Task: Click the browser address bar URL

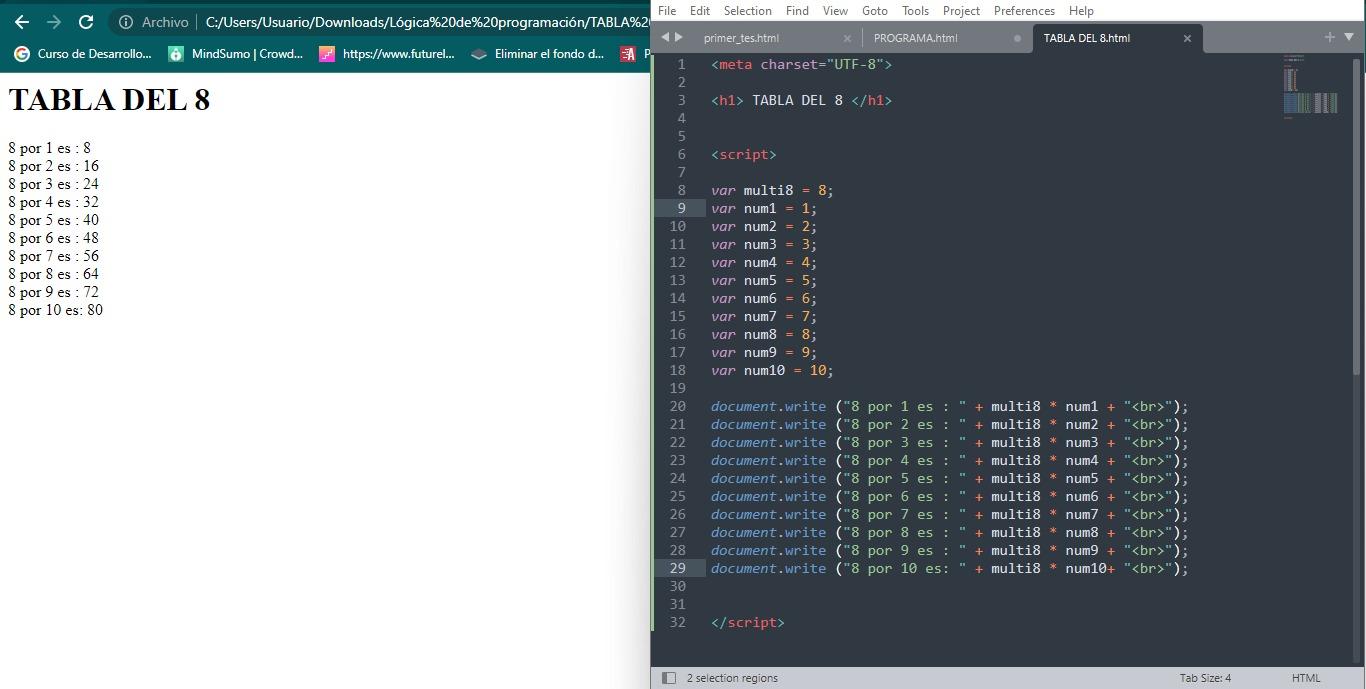Action: click(x=428, y=21)
